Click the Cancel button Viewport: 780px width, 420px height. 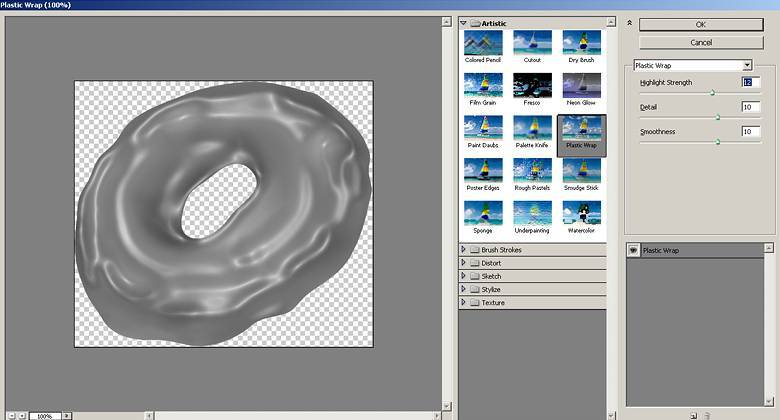pos(701,42)
